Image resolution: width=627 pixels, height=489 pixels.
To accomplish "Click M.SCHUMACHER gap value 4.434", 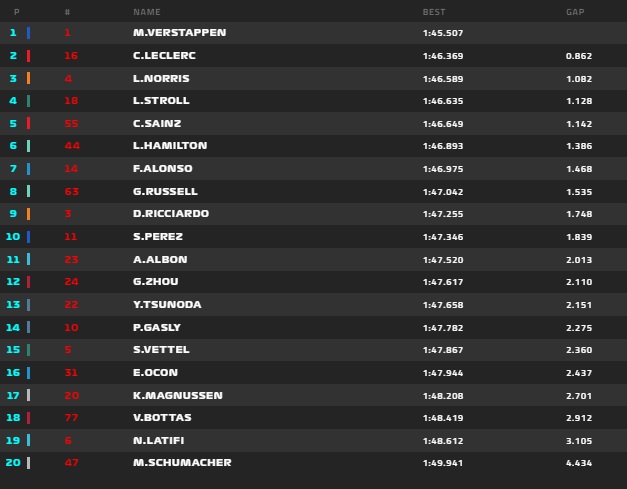I will (579, 463).
